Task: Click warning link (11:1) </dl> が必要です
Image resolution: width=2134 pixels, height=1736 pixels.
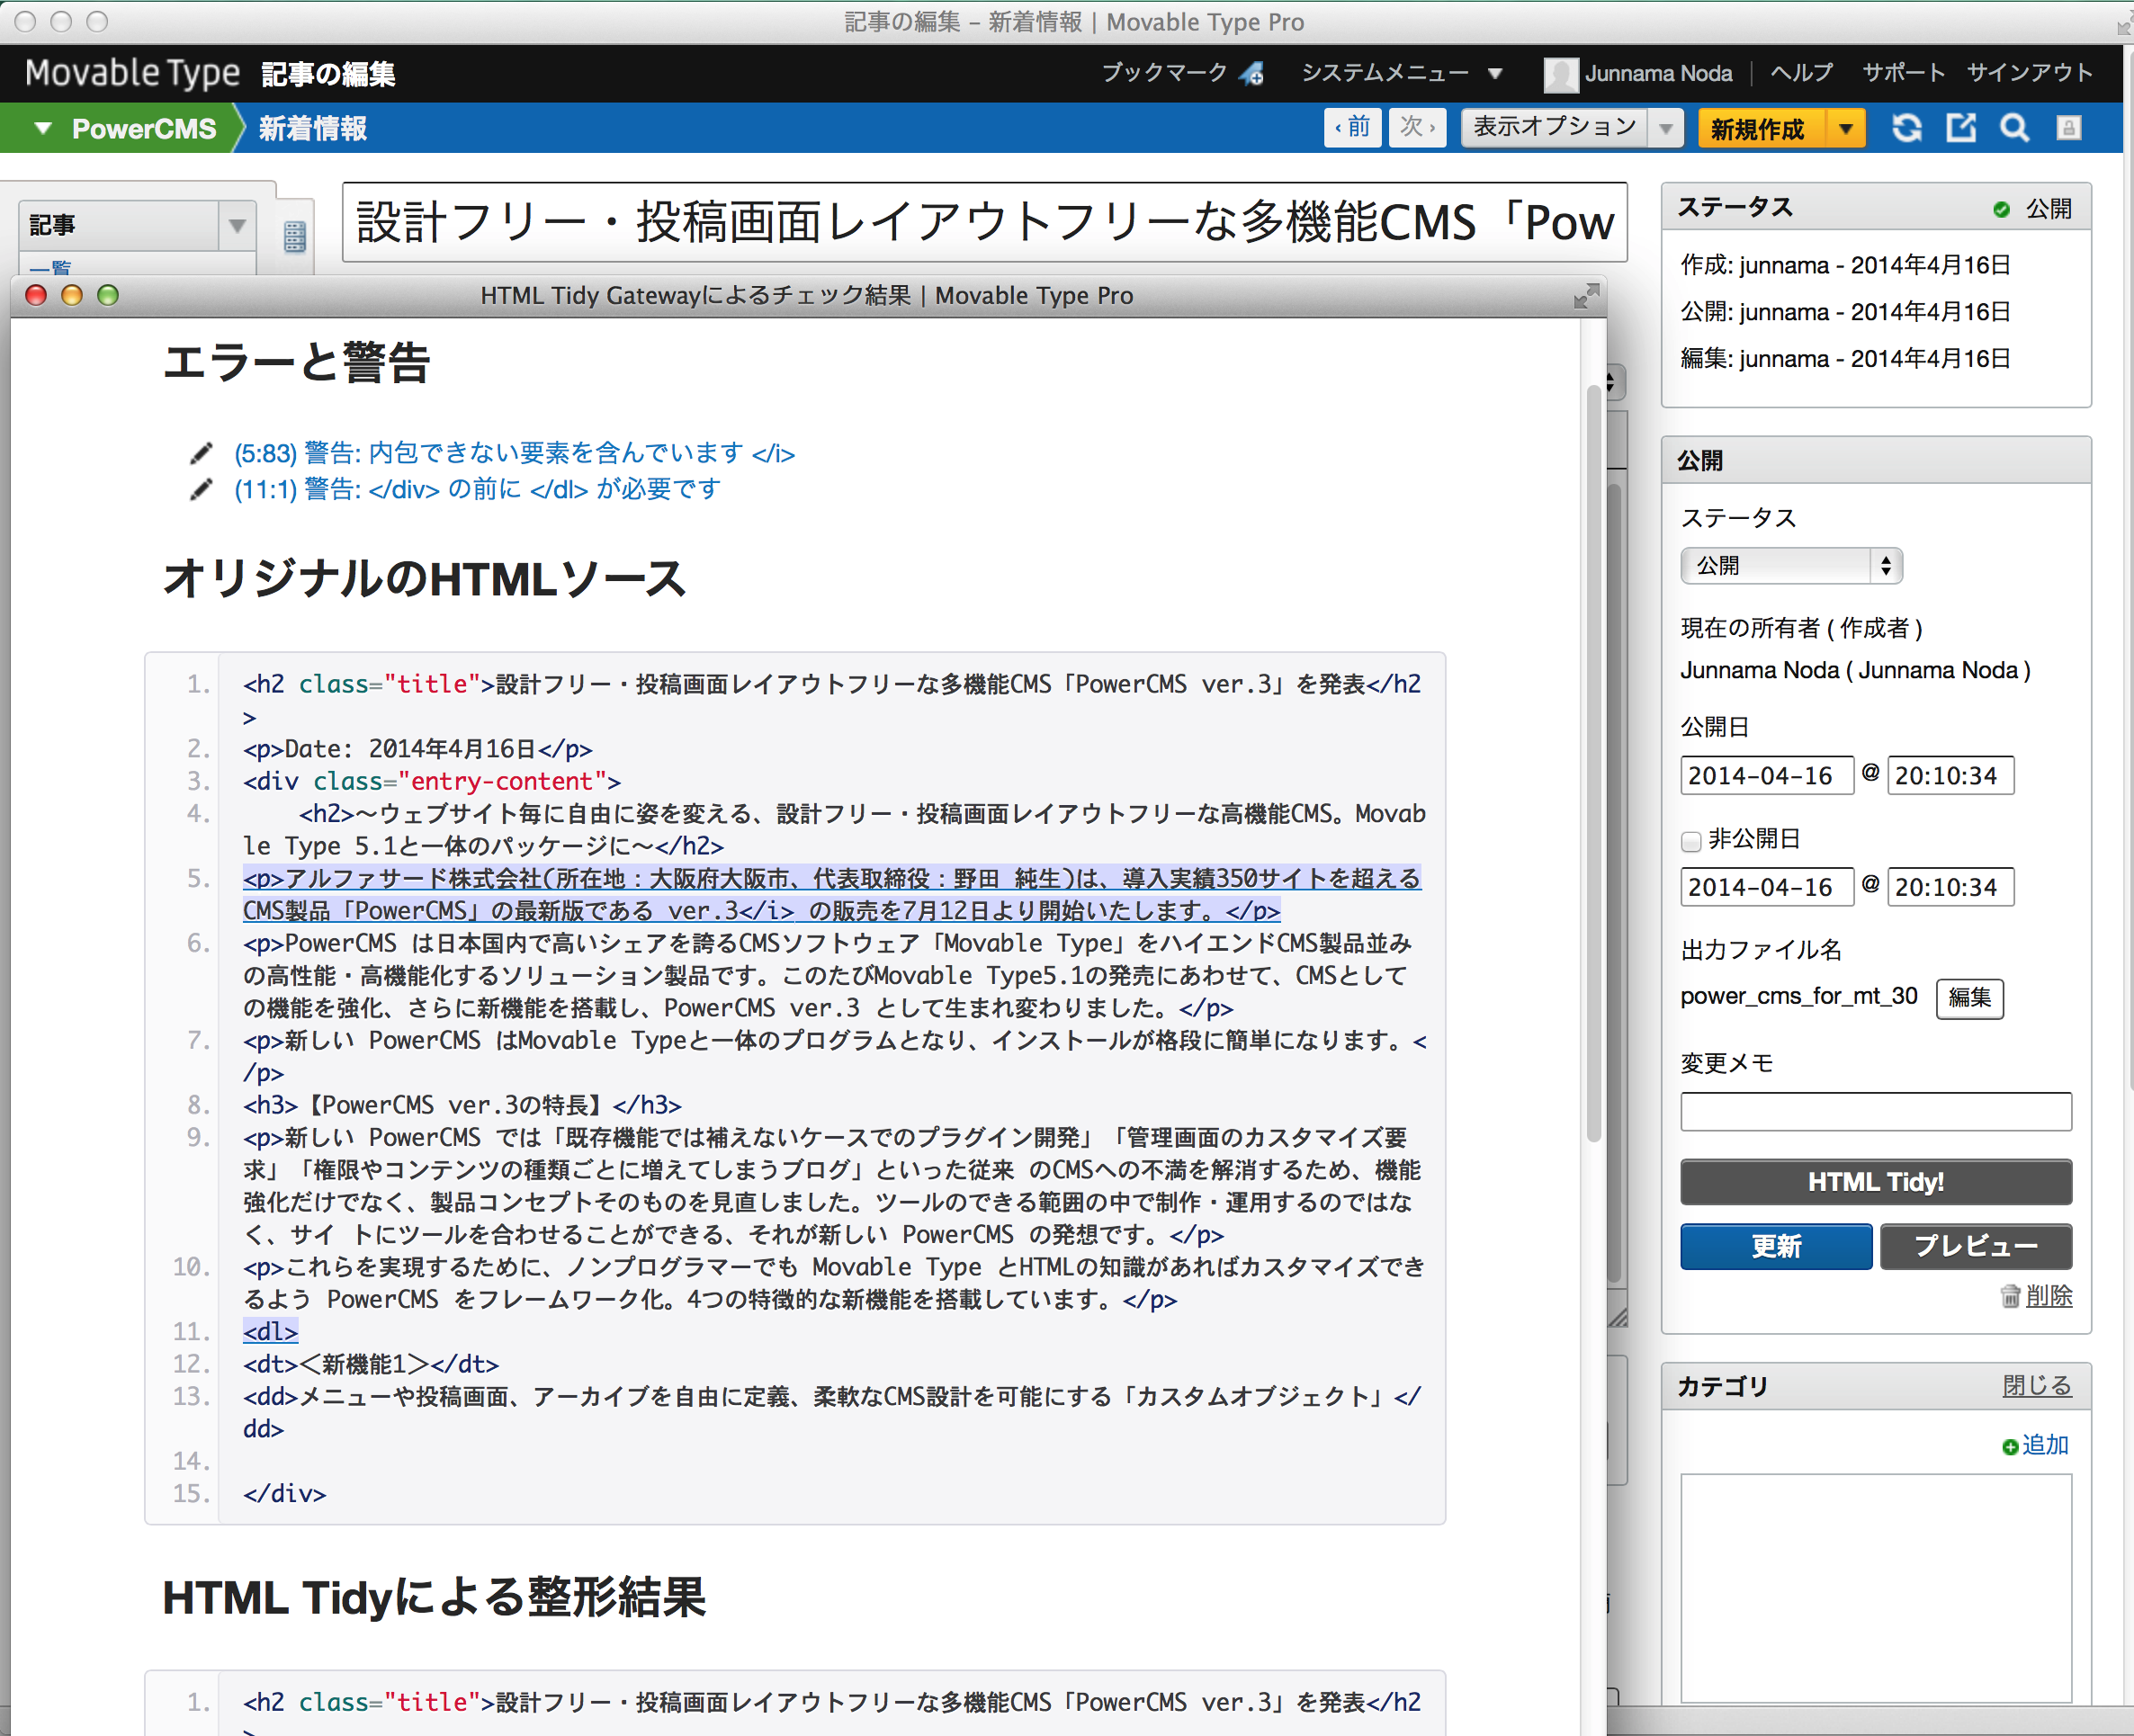Action: (477, 489)
